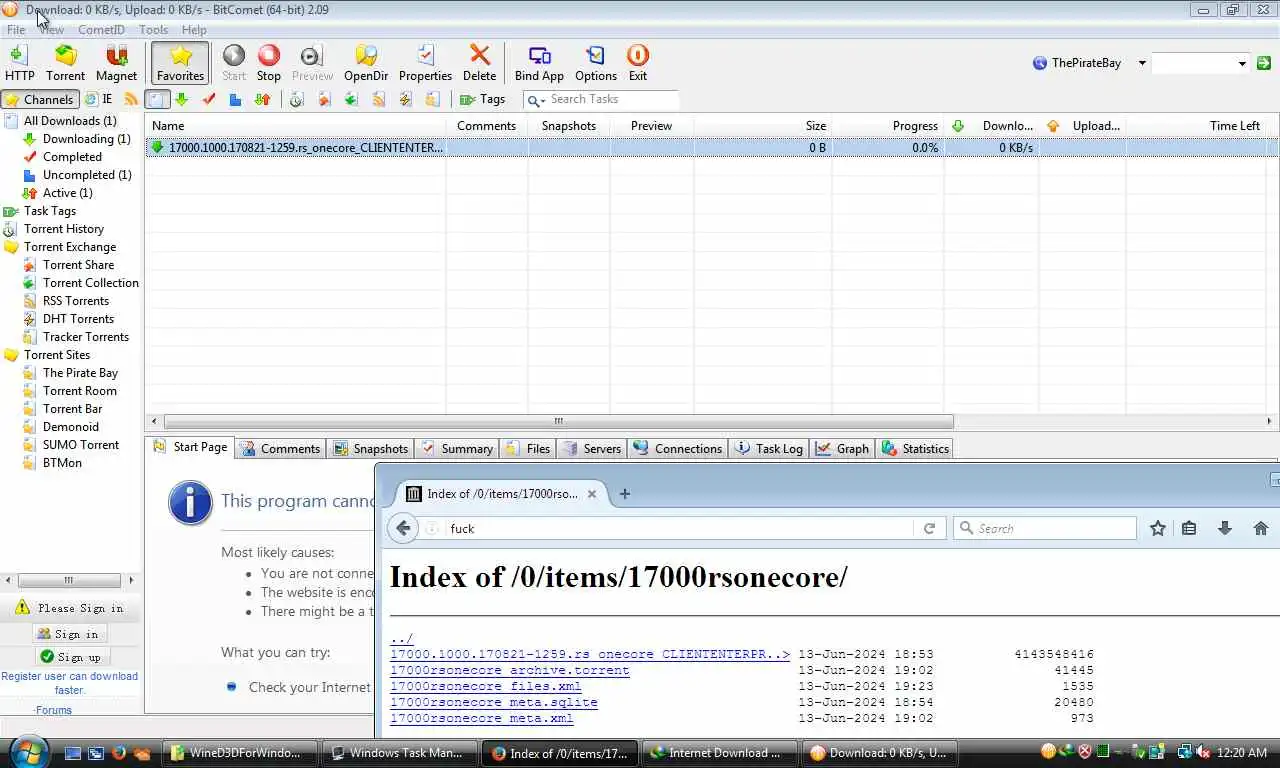
Task: Click the Sign in button
Action: click(x=69, y=634)
